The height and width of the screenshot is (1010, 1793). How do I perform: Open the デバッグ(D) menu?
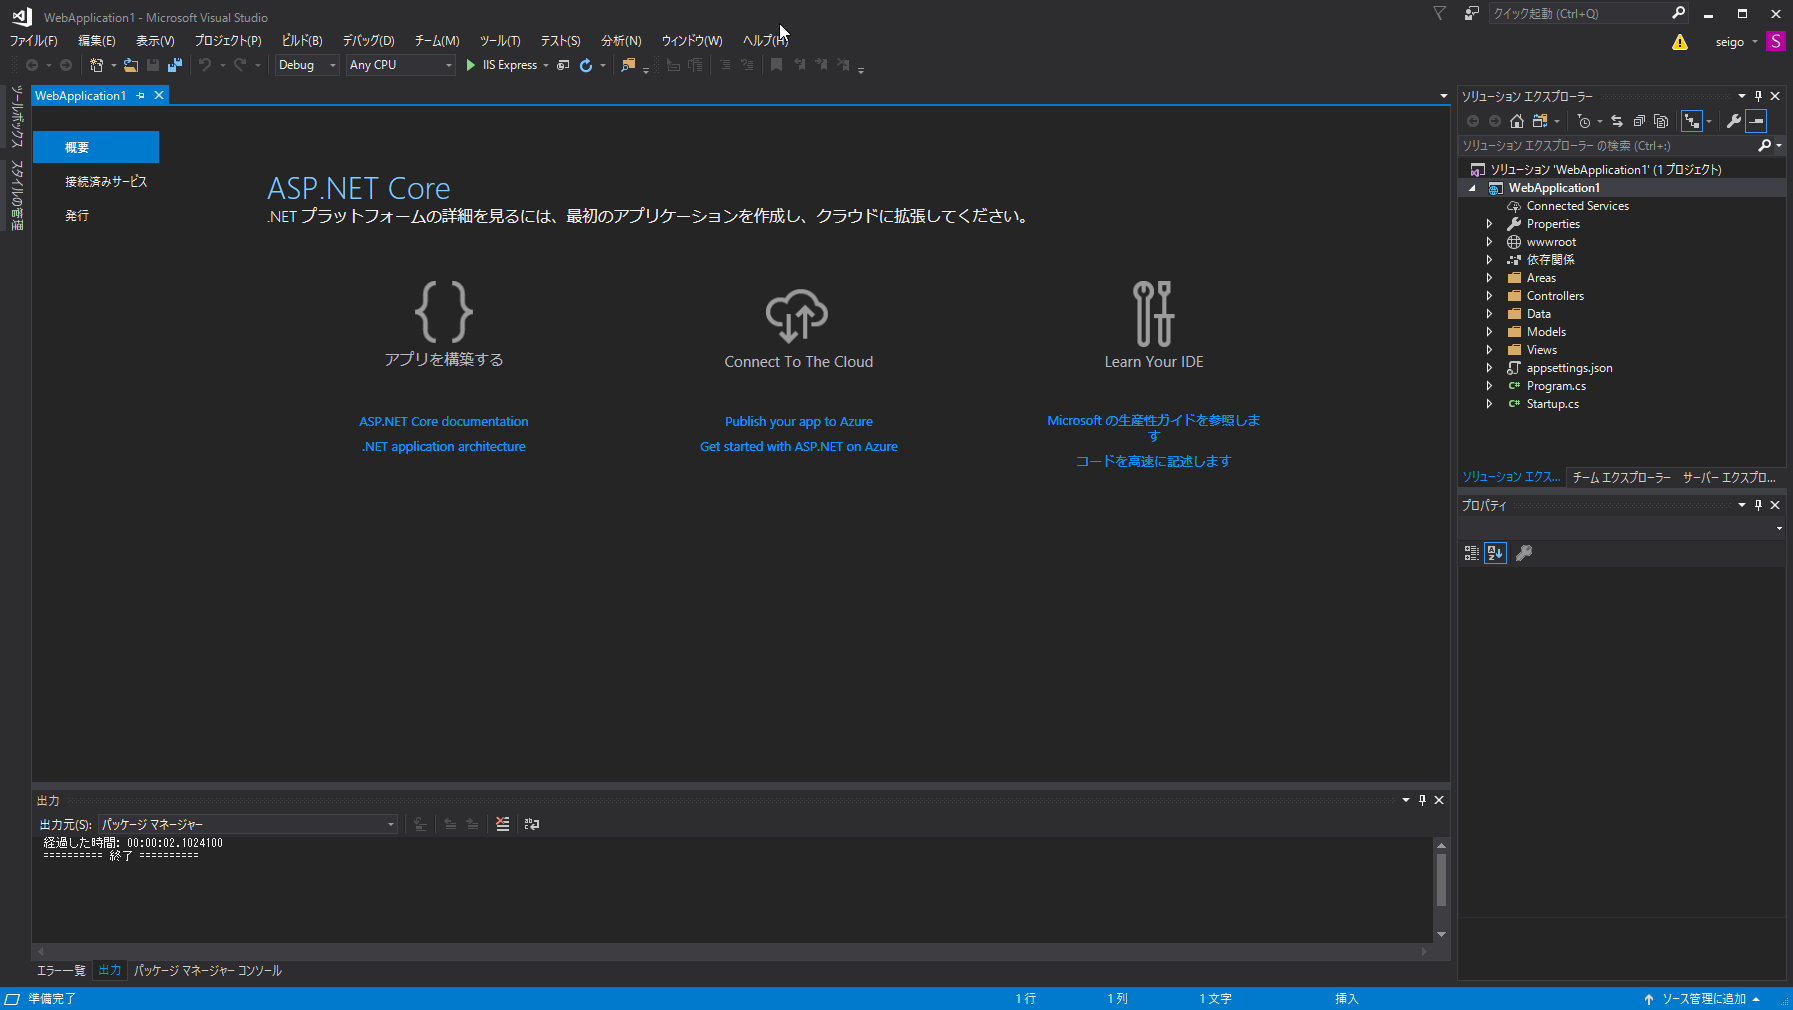(x=367, y=41)
